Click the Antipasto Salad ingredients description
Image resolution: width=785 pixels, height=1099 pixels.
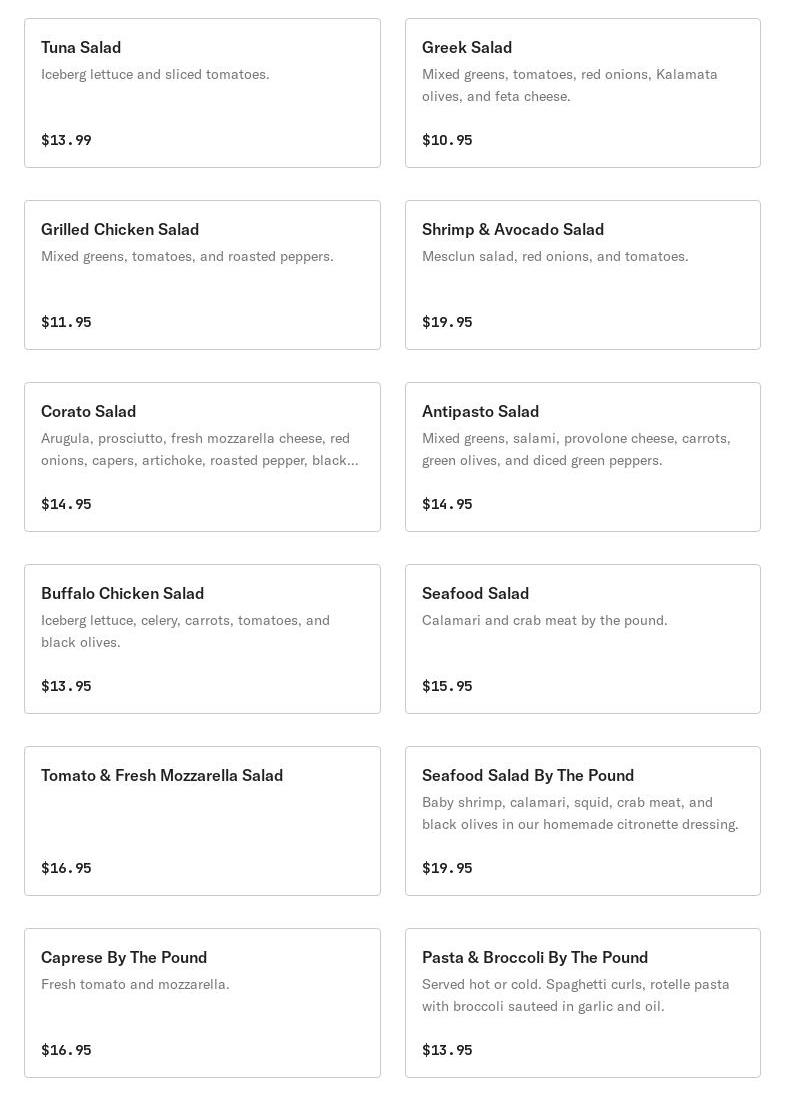576,449
